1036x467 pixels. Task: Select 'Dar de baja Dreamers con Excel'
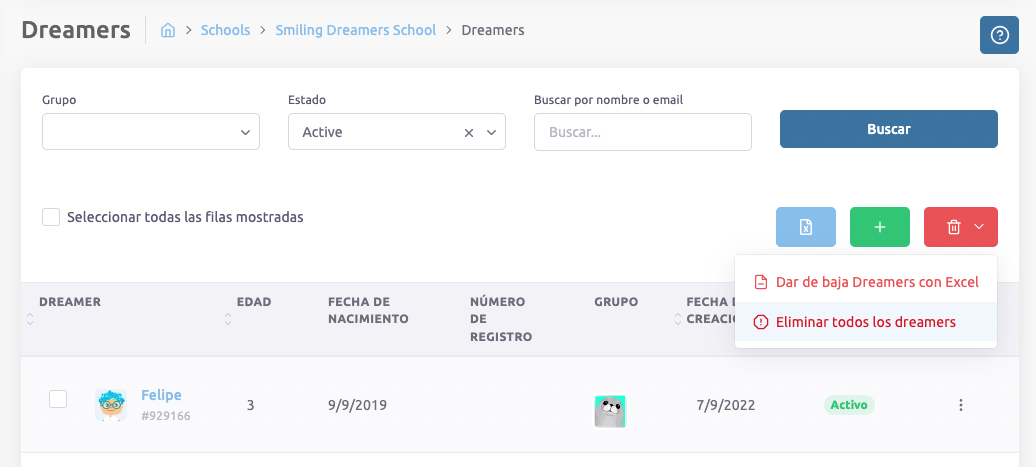point(866,282)
